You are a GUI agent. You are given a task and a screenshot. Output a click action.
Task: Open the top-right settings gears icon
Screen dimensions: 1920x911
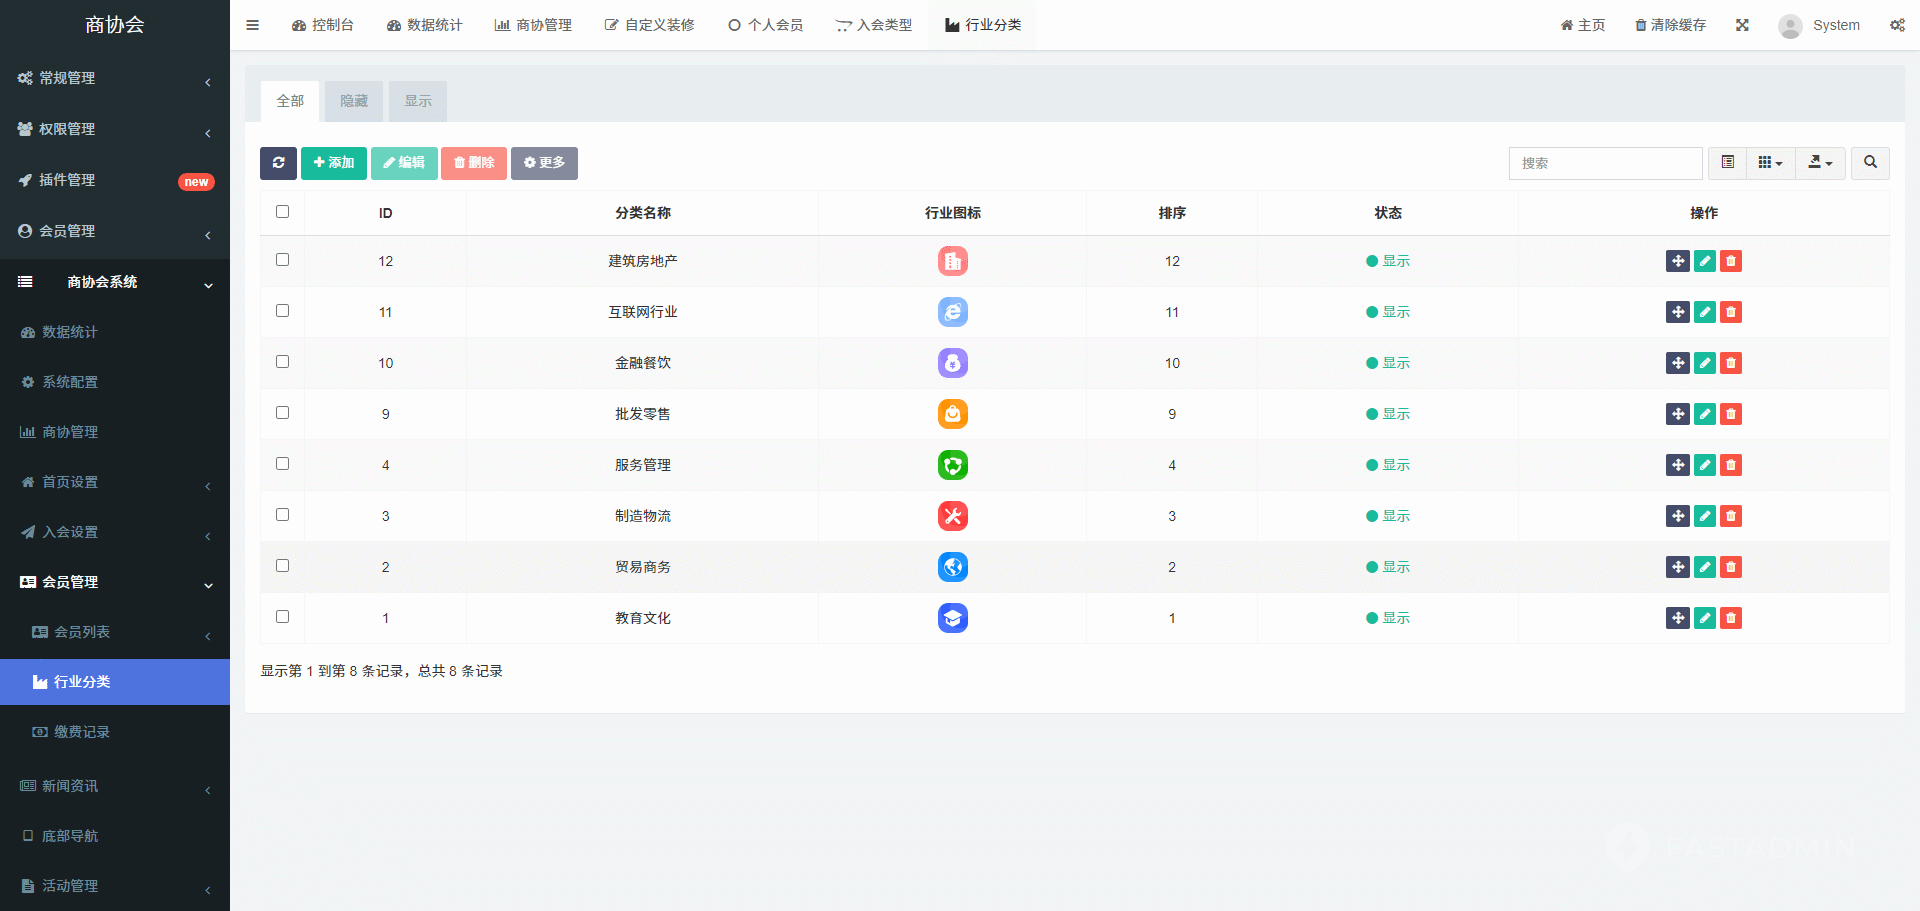[1897, 25]
